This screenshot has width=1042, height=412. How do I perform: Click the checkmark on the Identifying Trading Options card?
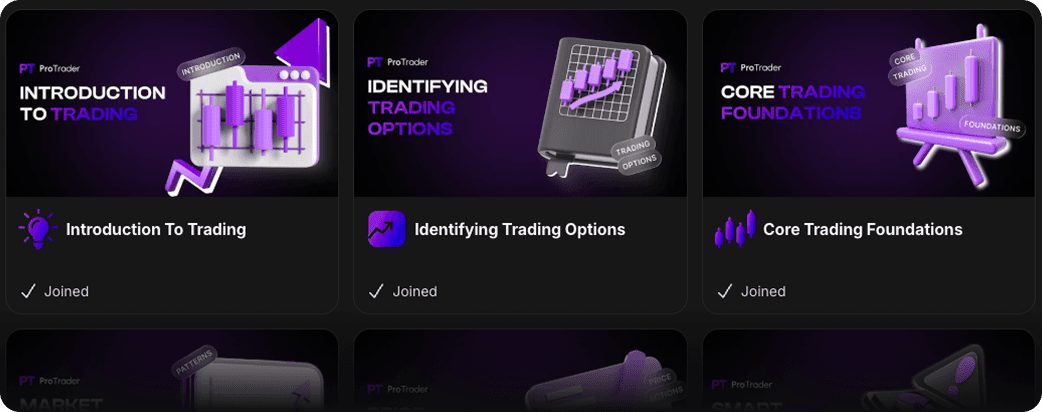[x=376, y=291]
